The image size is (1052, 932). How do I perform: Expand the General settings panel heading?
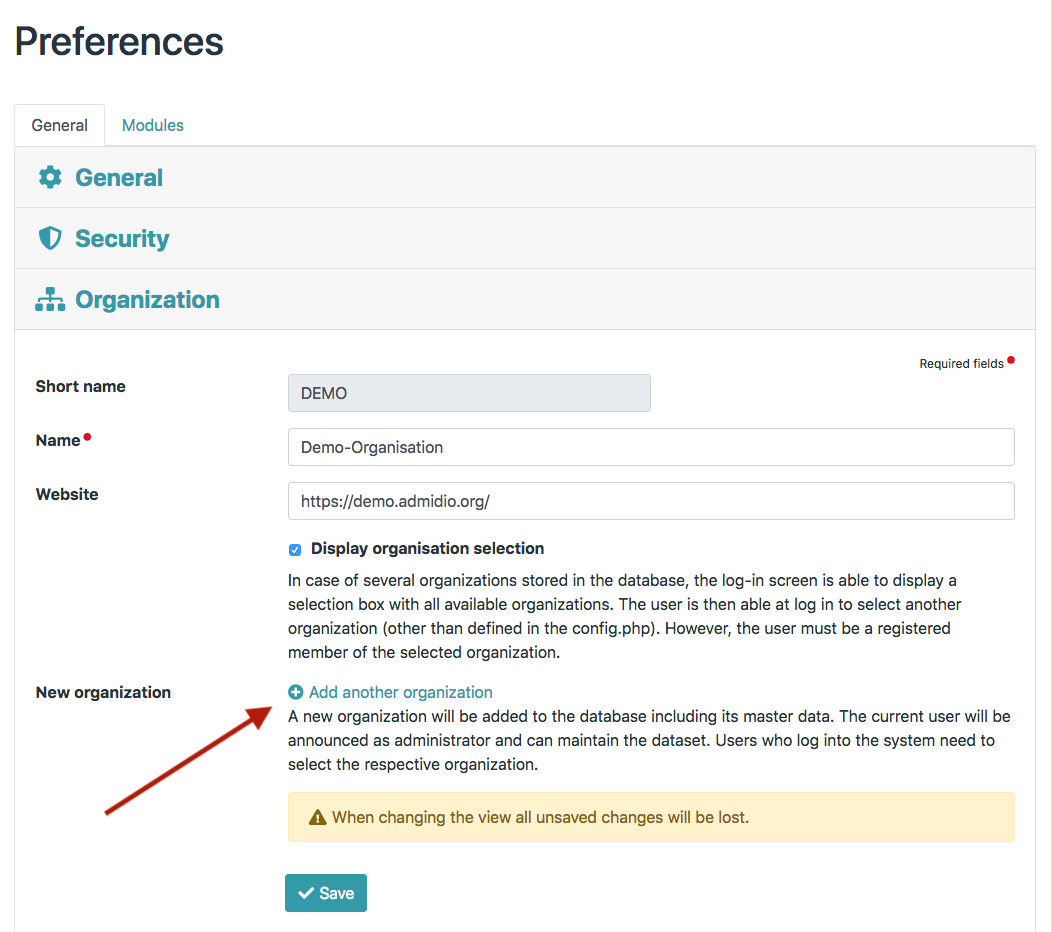pos(119,178)
